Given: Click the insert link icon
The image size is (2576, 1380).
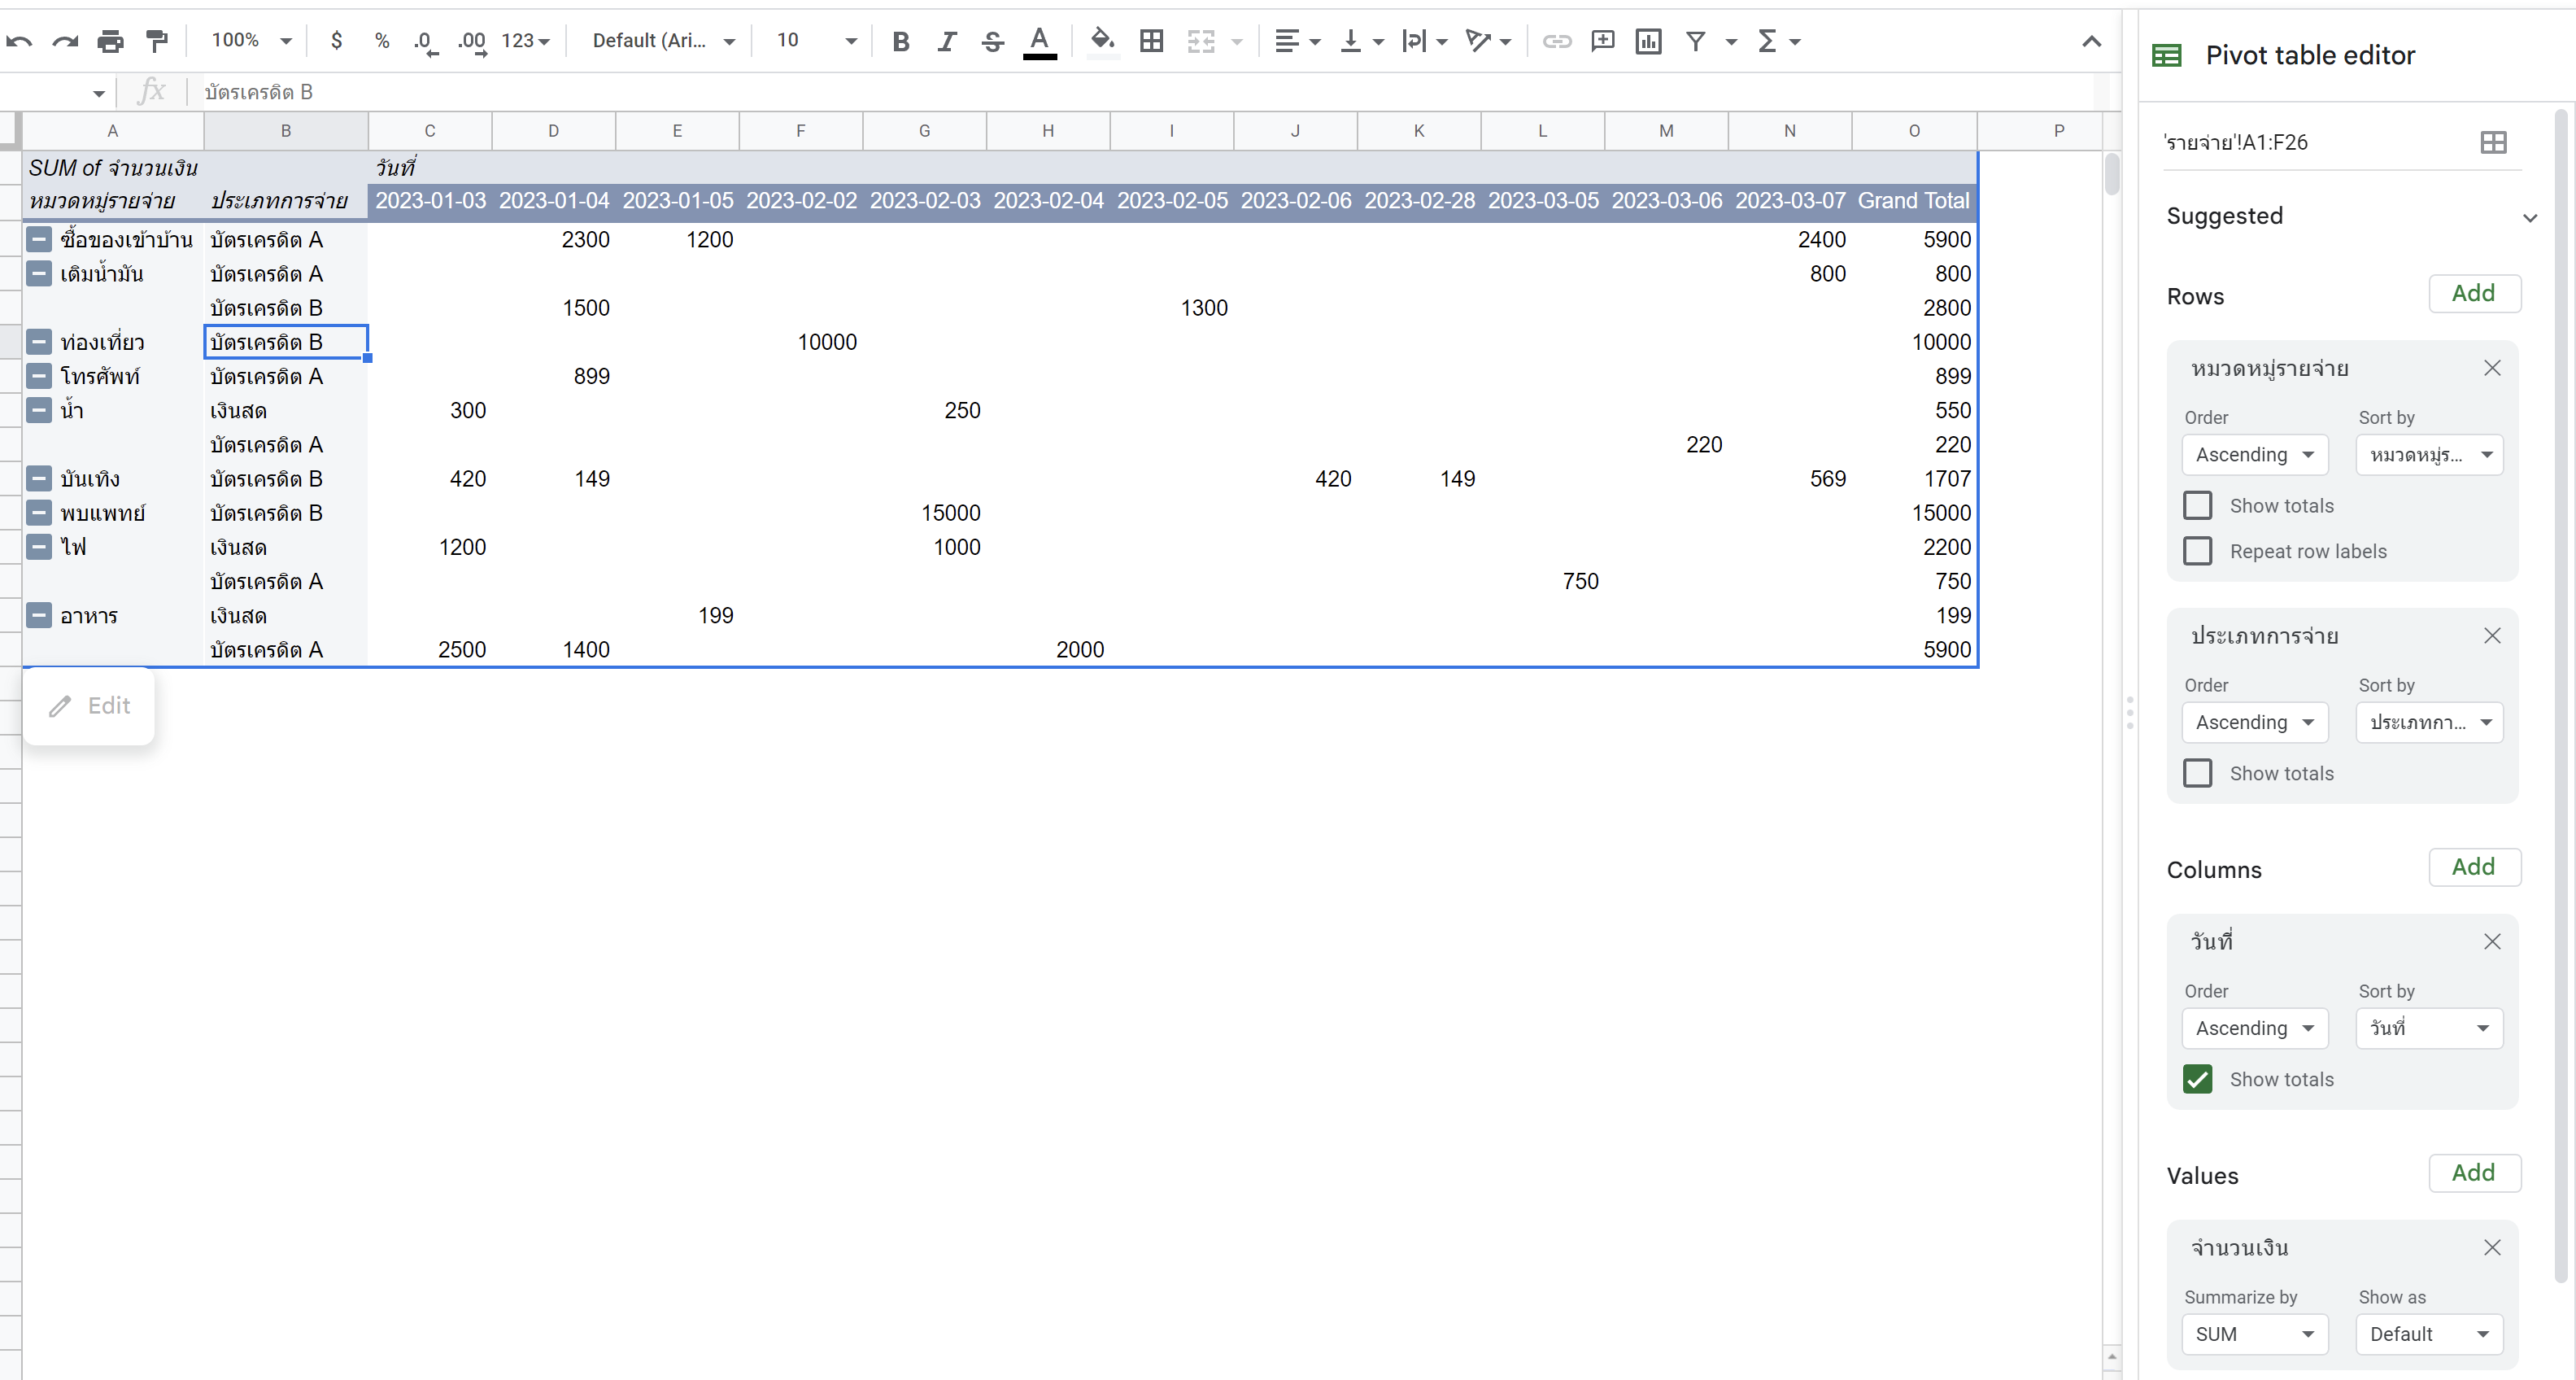Looking at the screenshot, I should [x=1556, y=41].
